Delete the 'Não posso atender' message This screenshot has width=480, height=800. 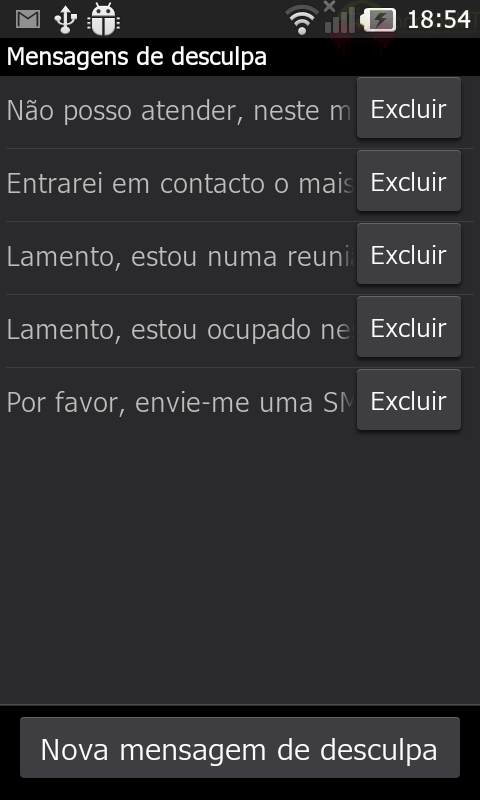[x=409, y=108]
